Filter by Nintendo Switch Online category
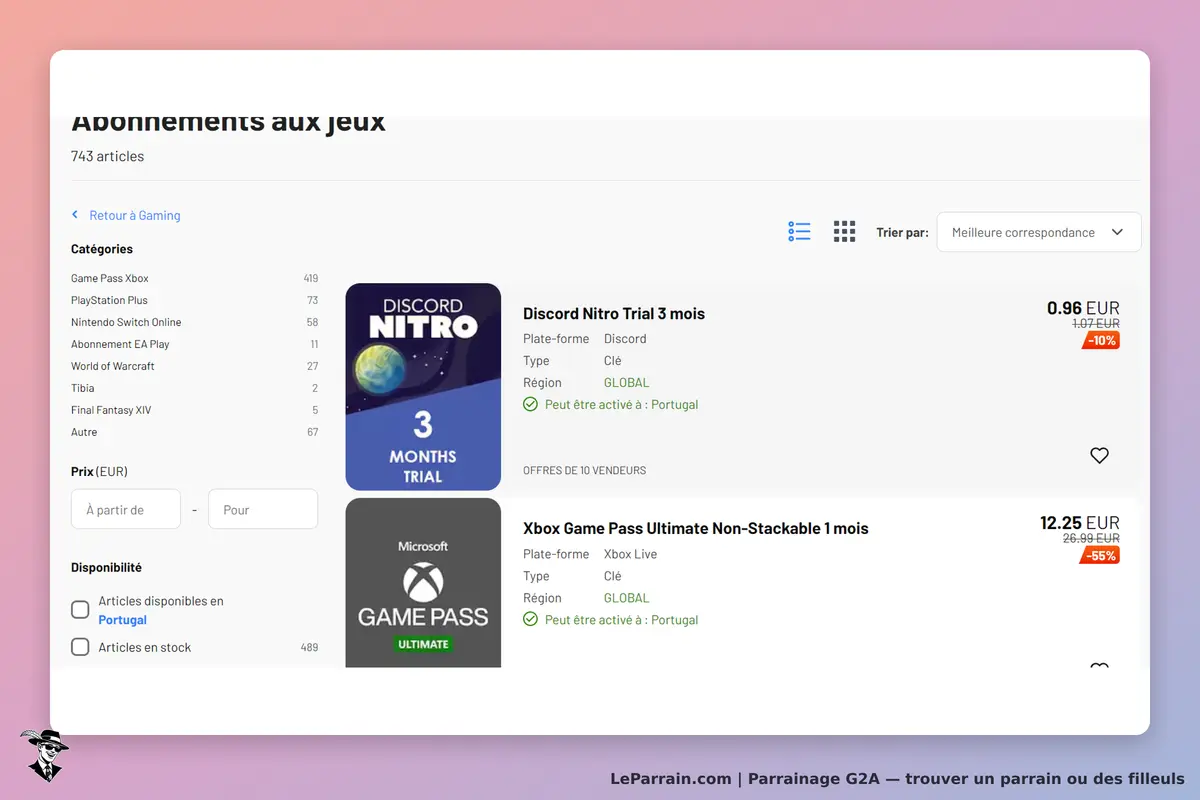The height and width of the screenshot is (800, 1200). [126, 322]
